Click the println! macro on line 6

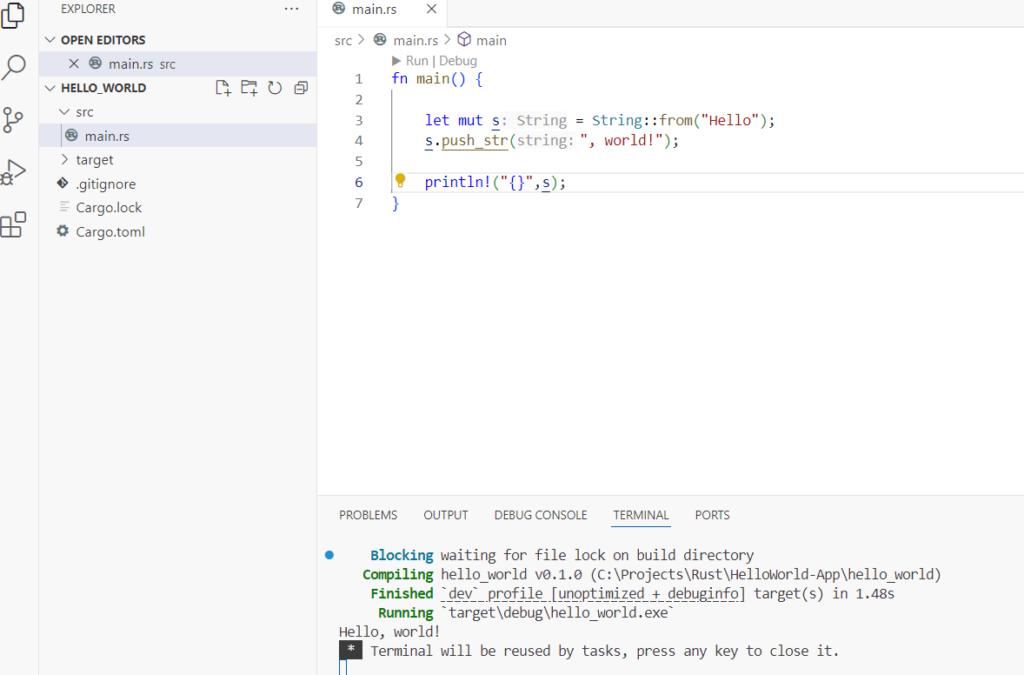pos(457,182)
